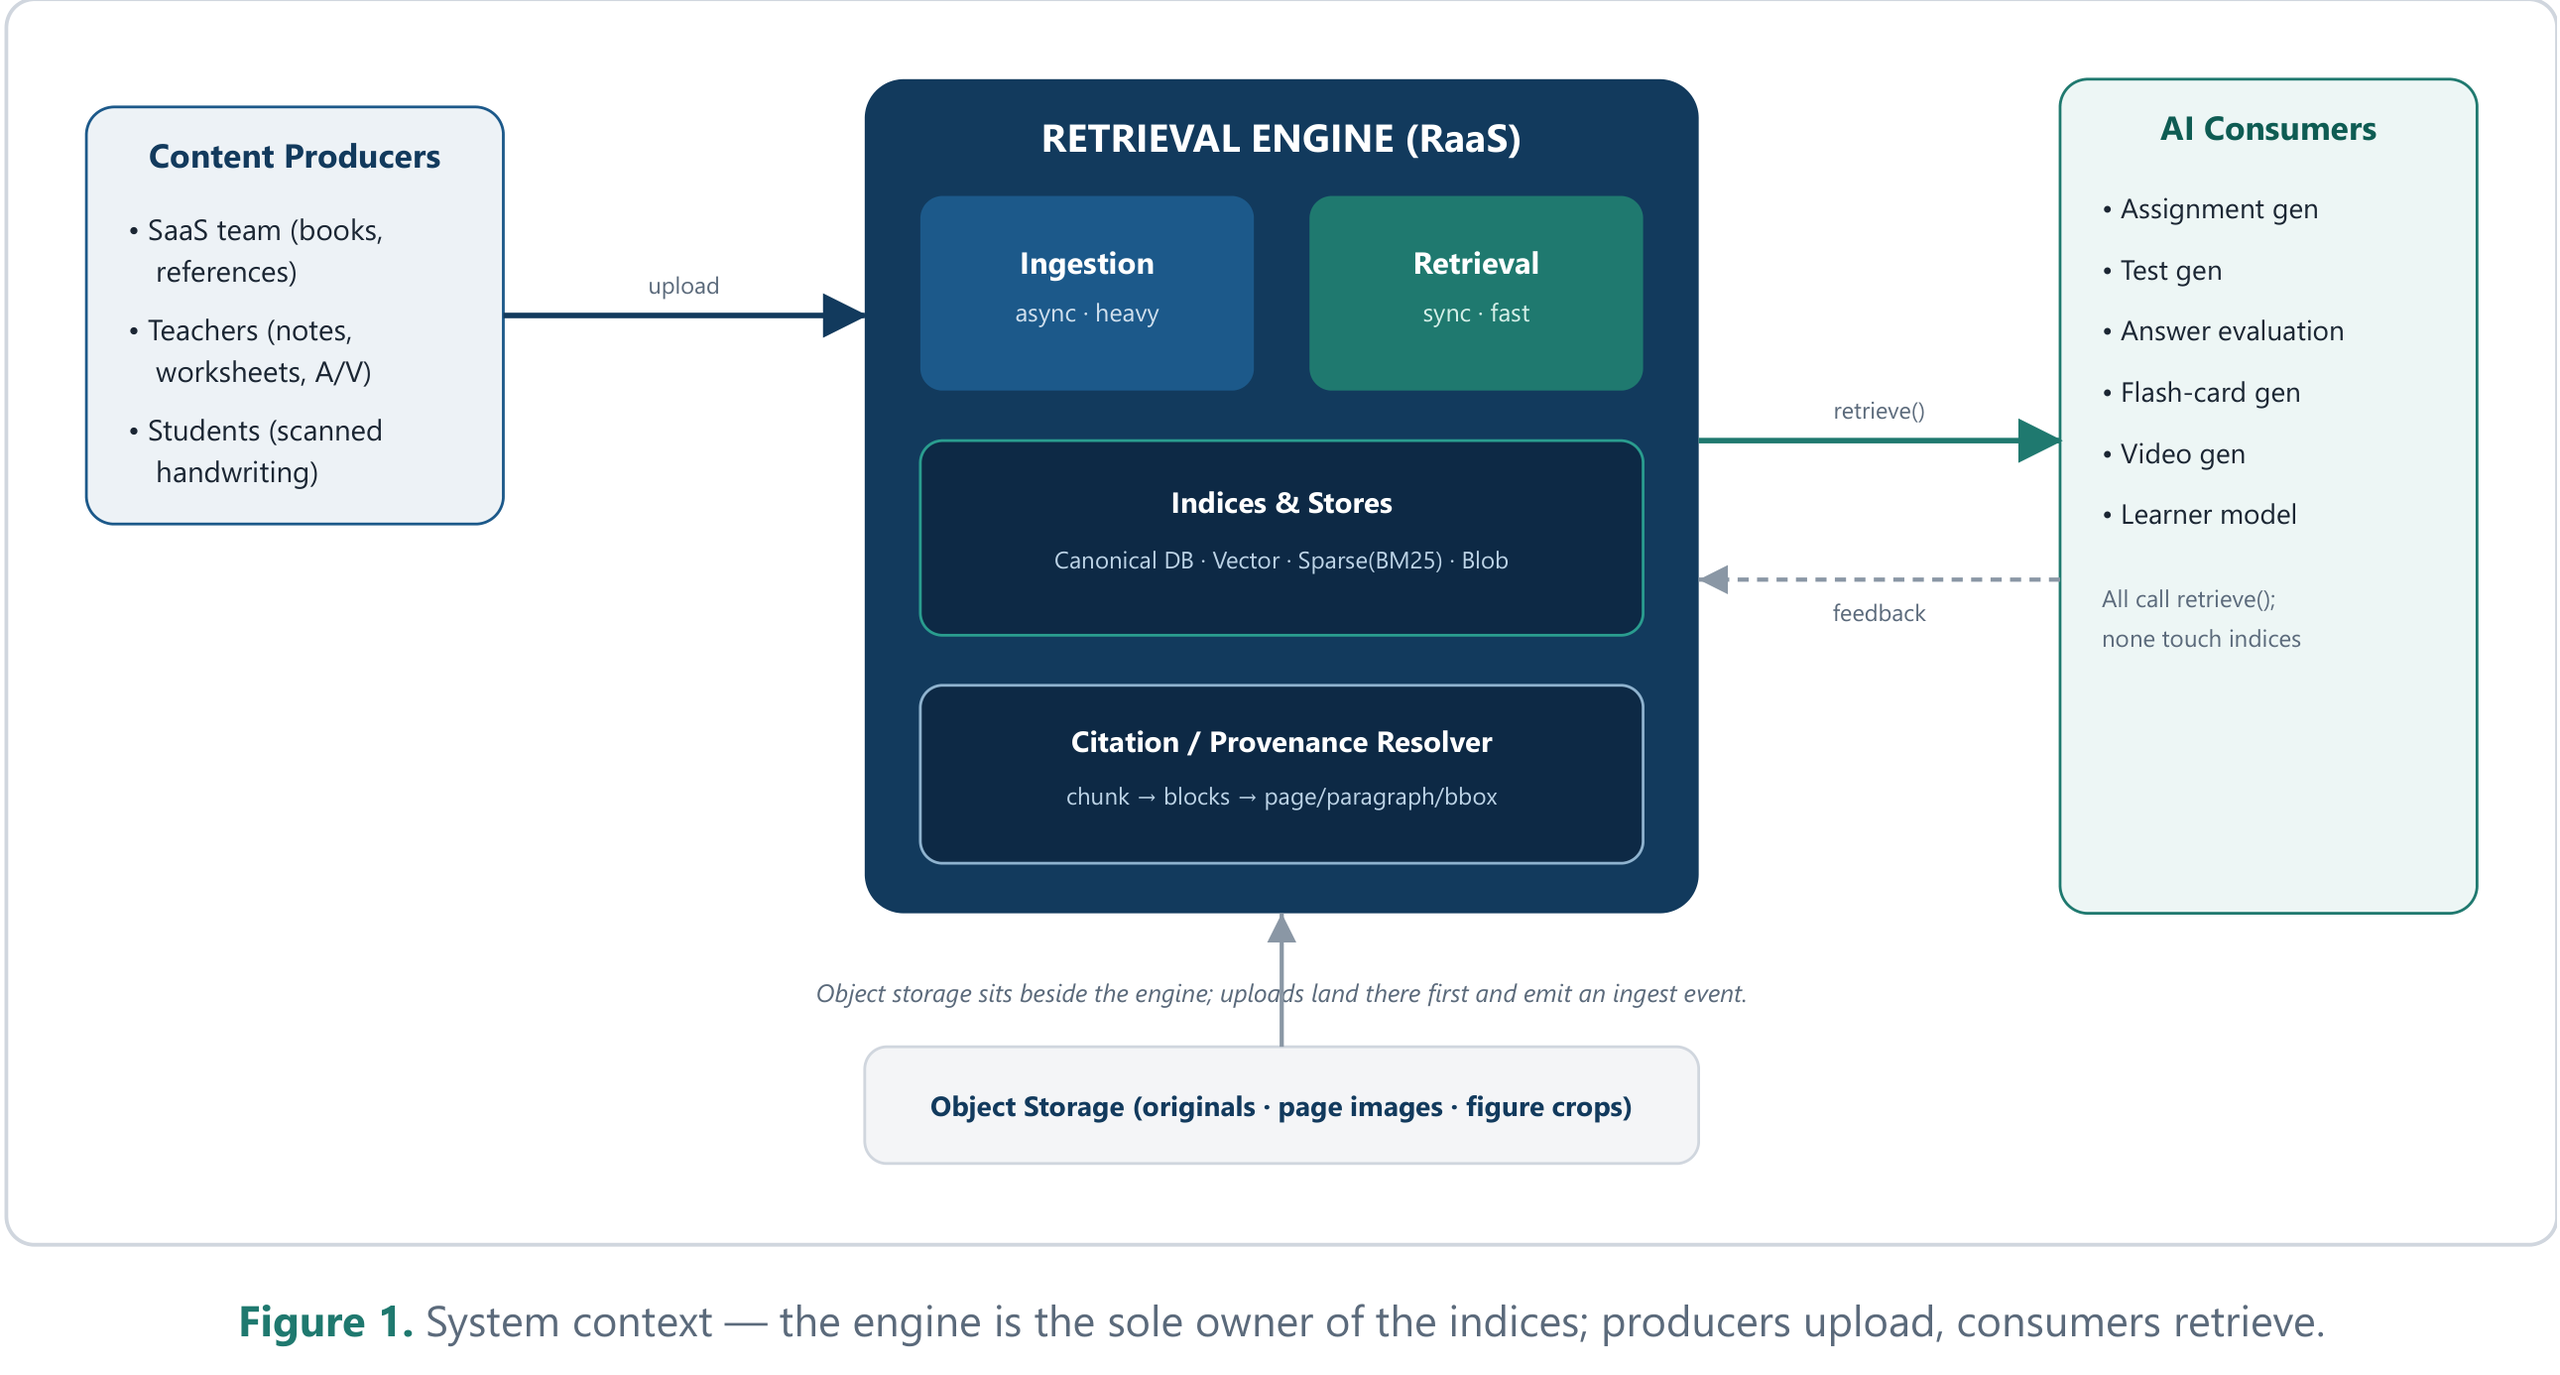The image size is (2560, 1375).
Task: Click the RETRIEVAL ENGINE (RaaS) title
Action: (1281, 139)
